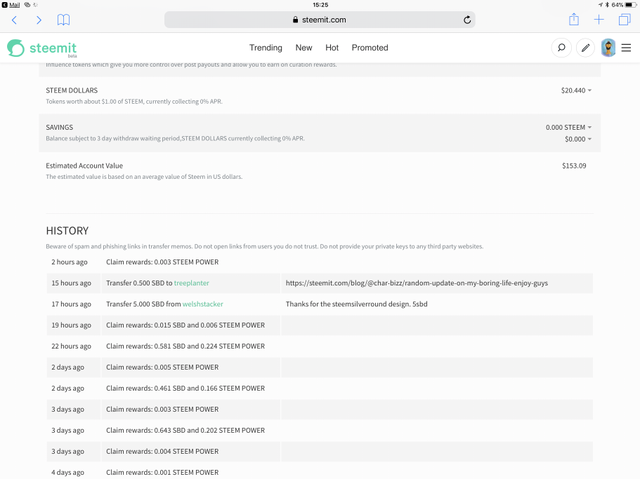Select 'Claim rewards: 0.643 SBD and 0.202' entry
The height and width of the screenshot is (479, 640).
(x=185, y=430)
